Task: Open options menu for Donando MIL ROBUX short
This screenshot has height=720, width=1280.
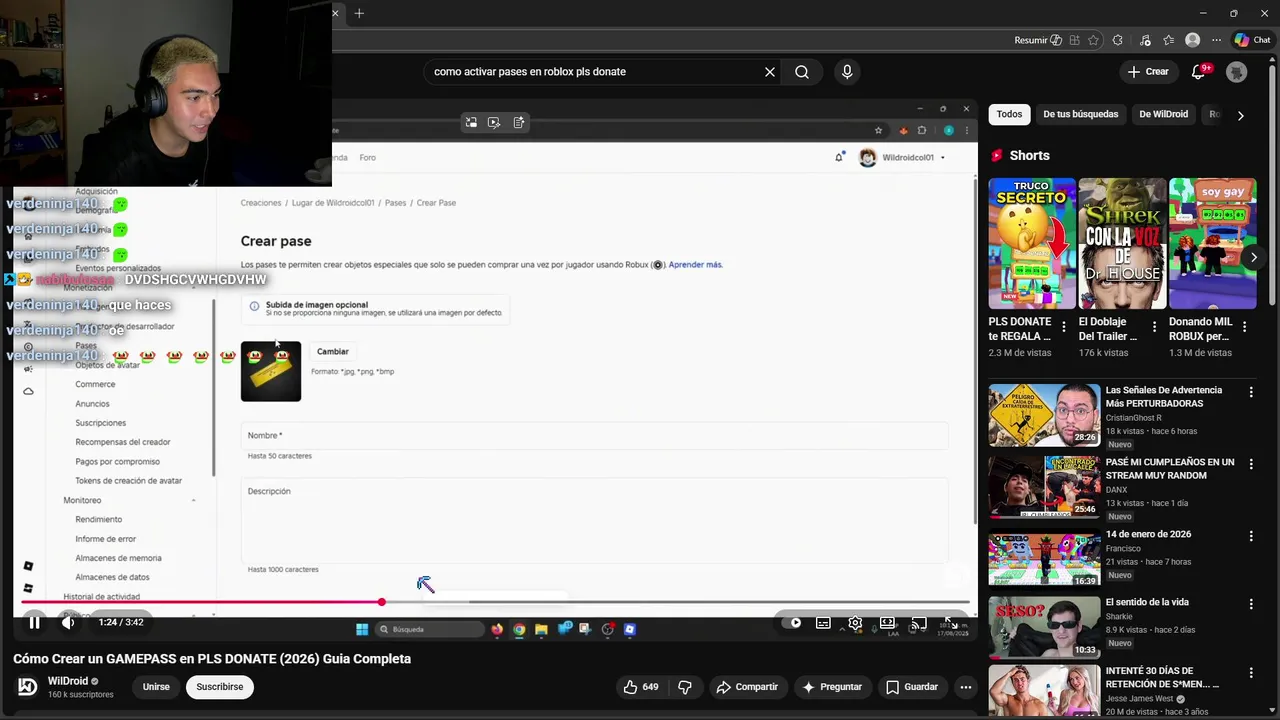Action: pos(1244,327)
